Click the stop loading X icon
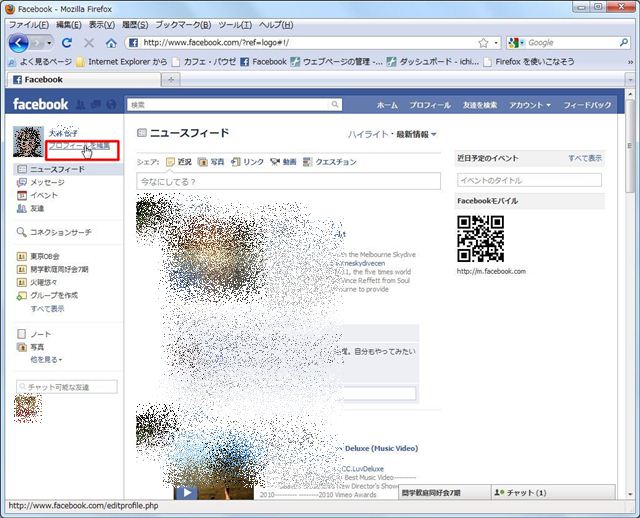The height and width of the screenshot is (518, 640). pyautogui.click(x=89, y=42)
